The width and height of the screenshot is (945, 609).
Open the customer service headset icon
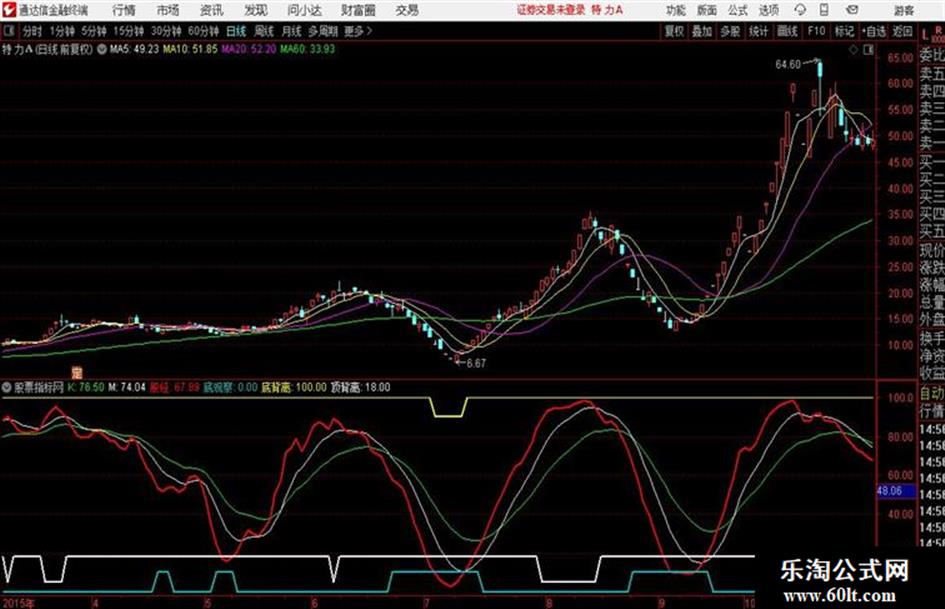coord(800,10)
